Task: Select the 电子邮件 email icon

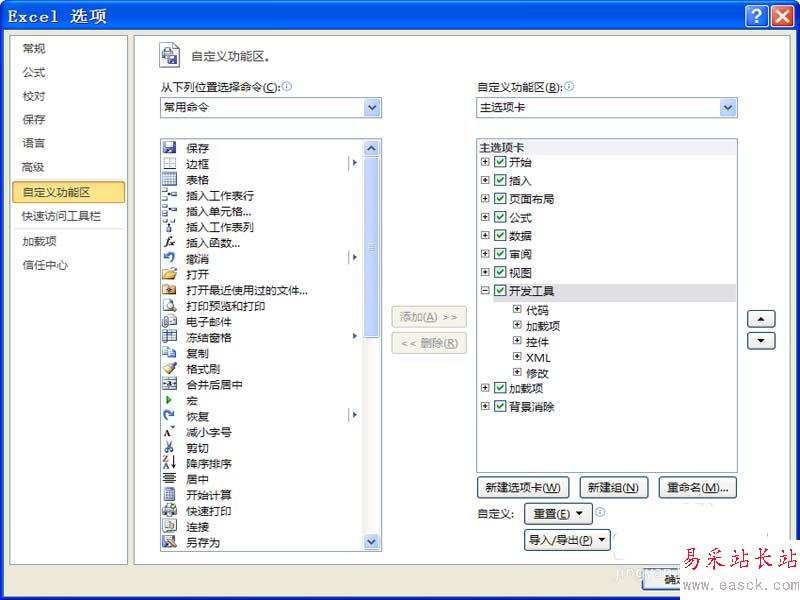Action: (169, 321)
